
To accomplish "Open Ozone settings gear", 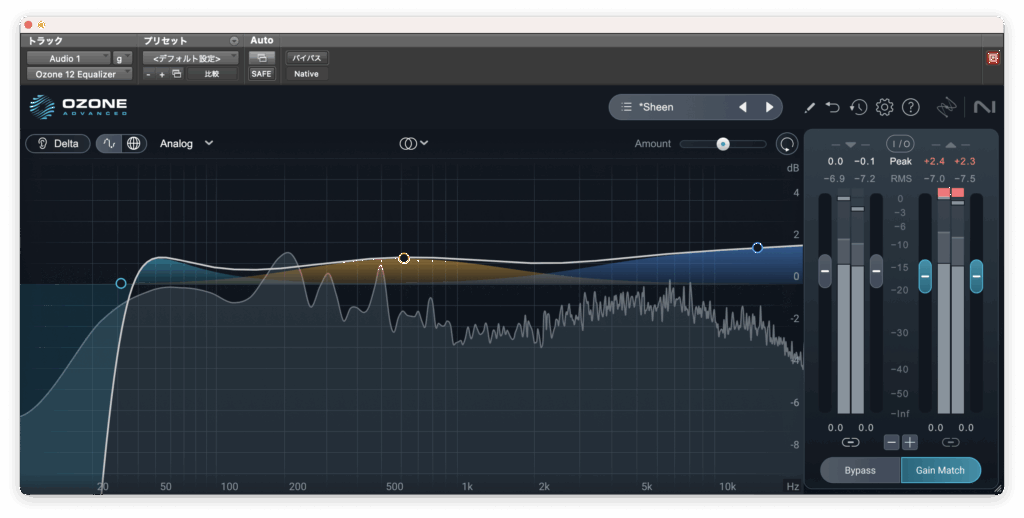I will point(884,107).
